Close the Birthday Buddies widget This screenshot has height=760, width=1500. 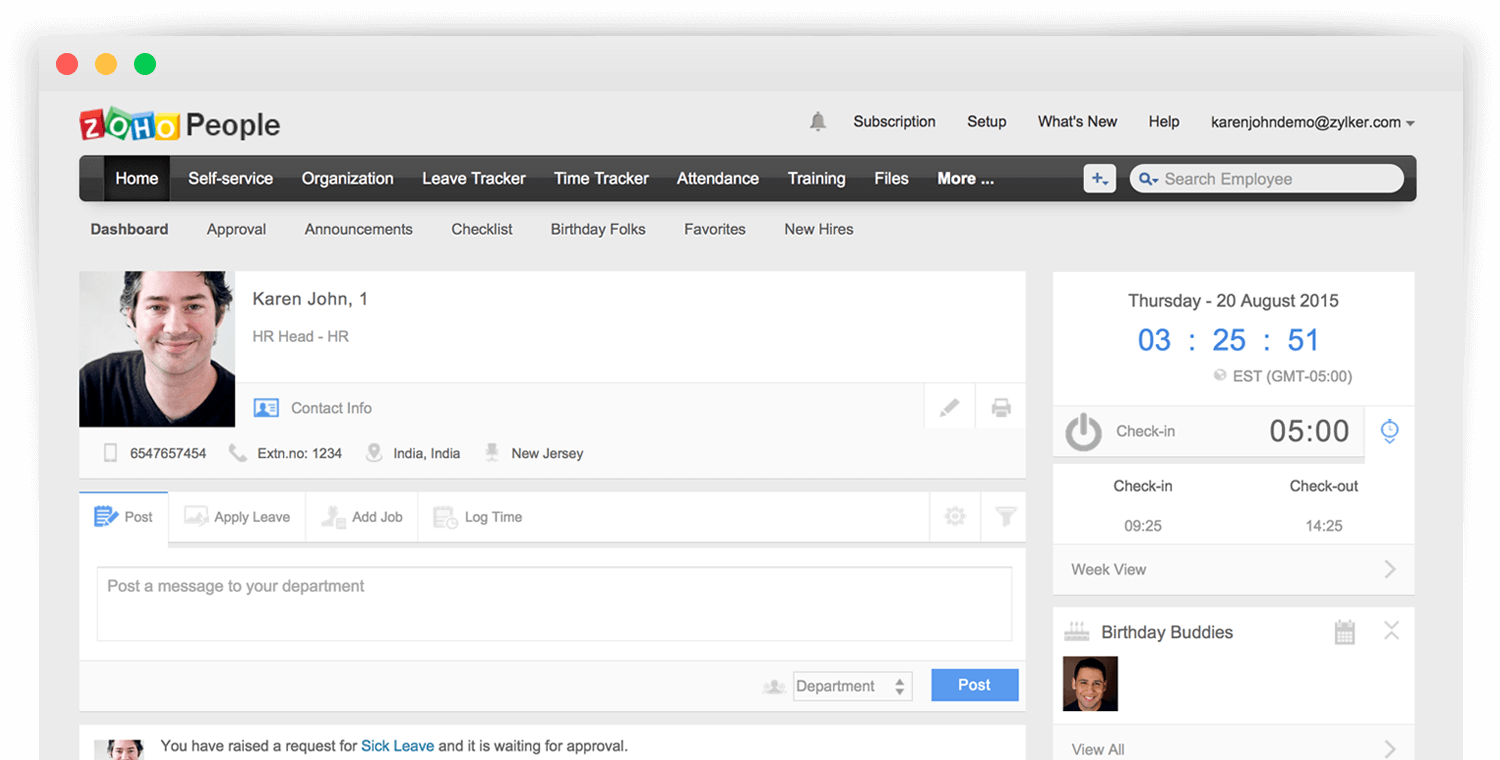[x=1391, y=631]
